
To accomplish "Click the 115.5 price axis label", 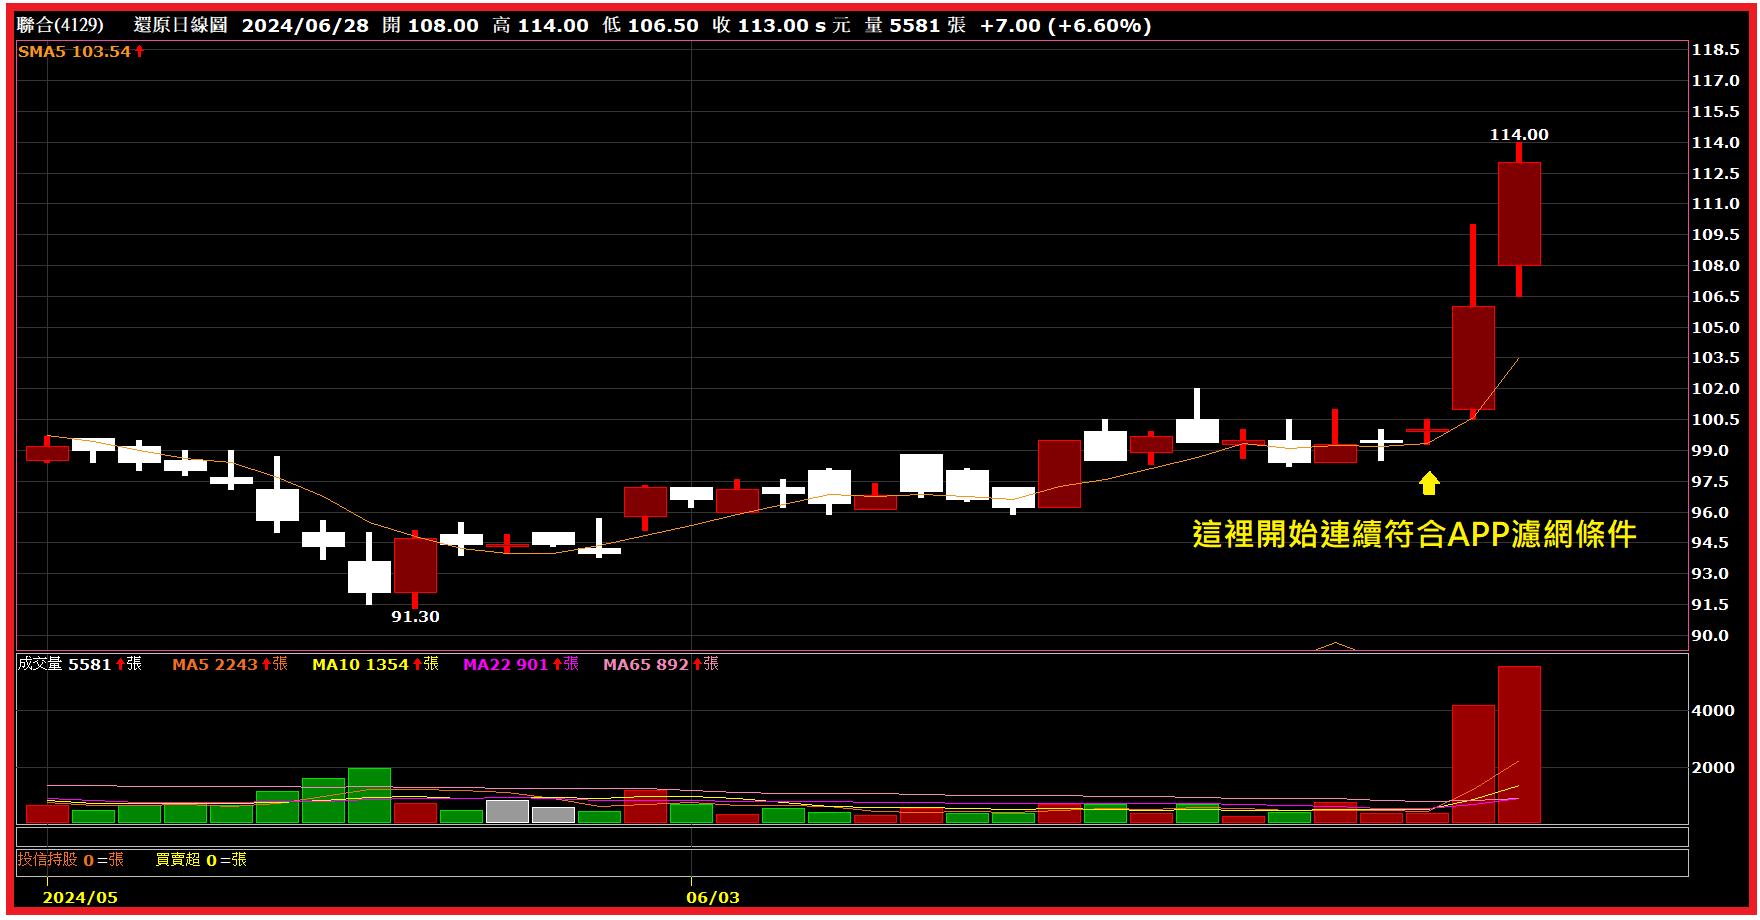I will tap(1715, 112).
